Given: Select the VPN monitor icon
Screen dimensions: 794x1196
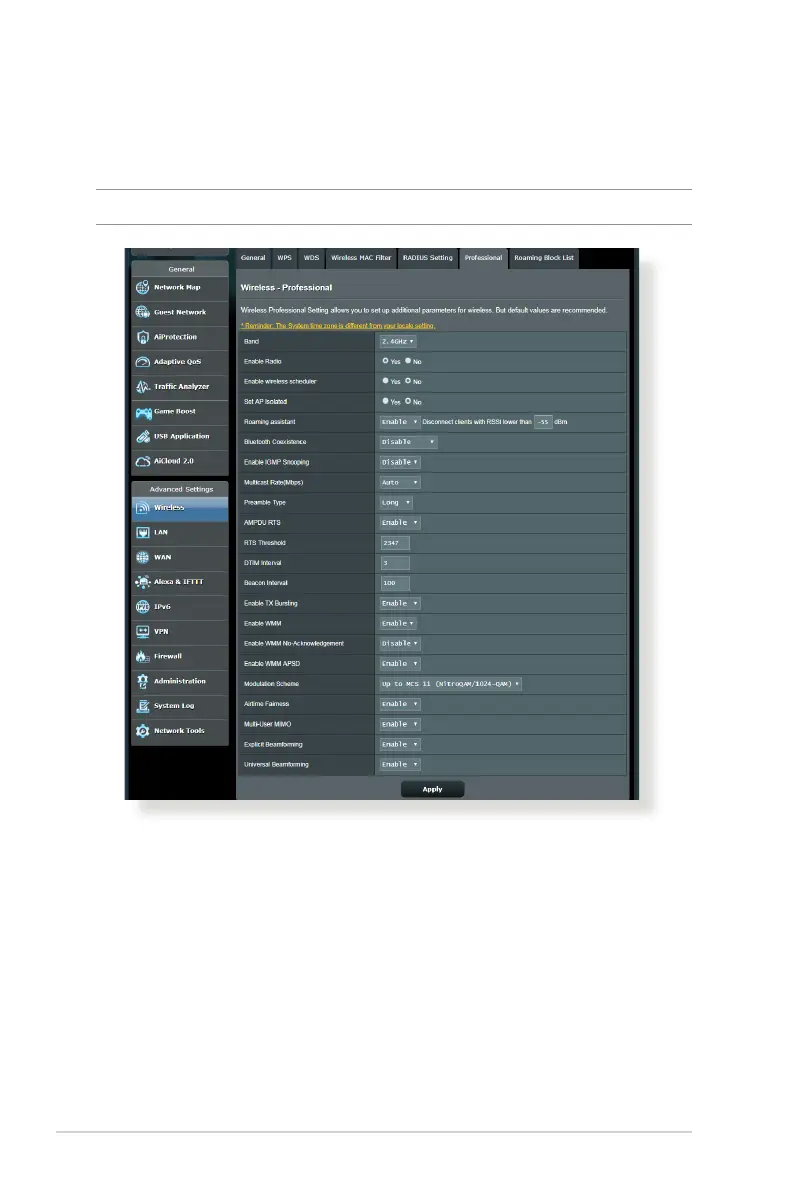Looking at the screenshot, I should tap(143, 632).
